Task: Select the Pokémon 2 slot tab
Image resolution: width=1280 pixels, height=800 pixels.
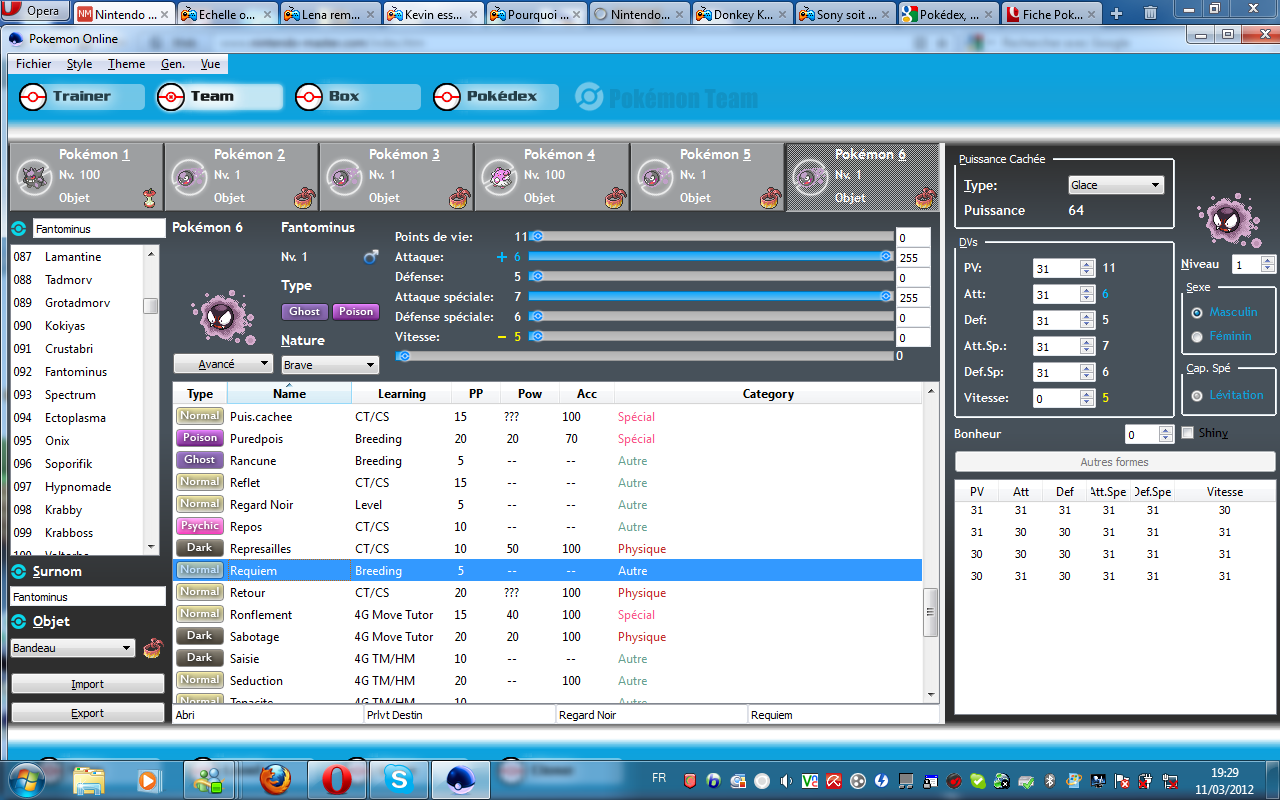Action: click(x=241, y=177)
